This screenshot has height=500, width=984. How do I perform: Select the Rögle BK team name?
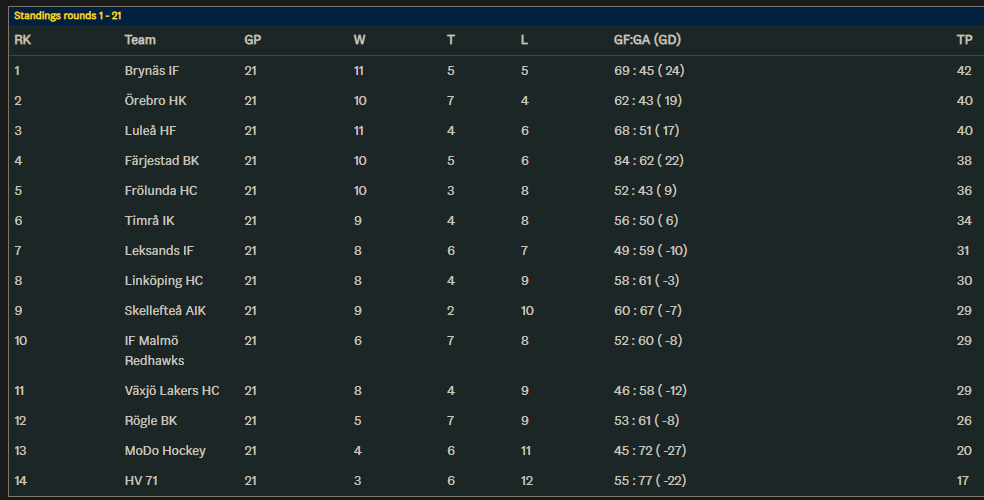[151, 421]
